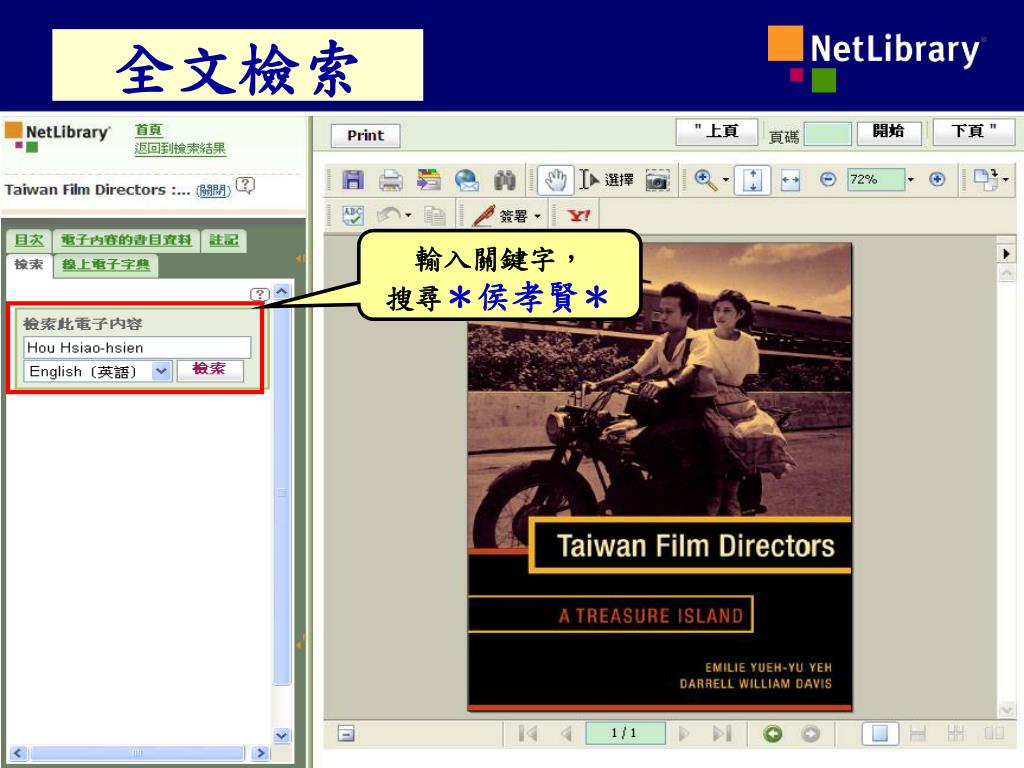Open the Sign (簽署) pen tool
The image size is (1024, 768).
tap(501, 215)
